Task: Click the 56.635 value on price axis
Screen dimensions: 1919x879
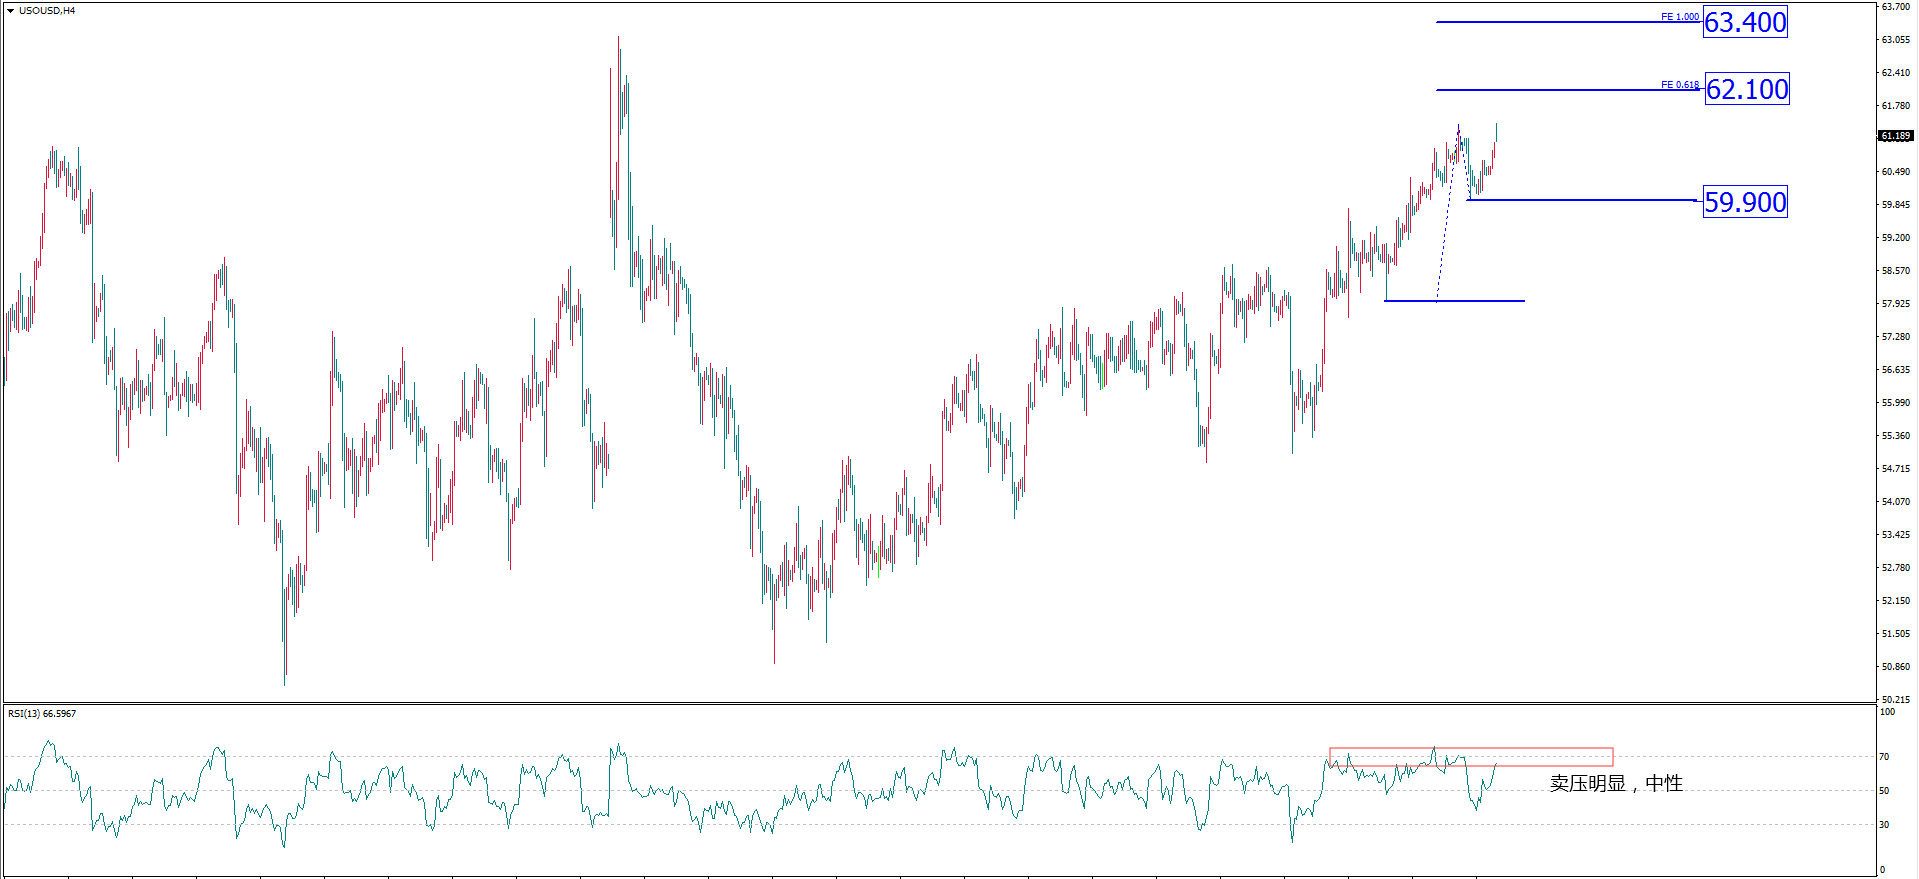Action: click(x=1896, y=370)
